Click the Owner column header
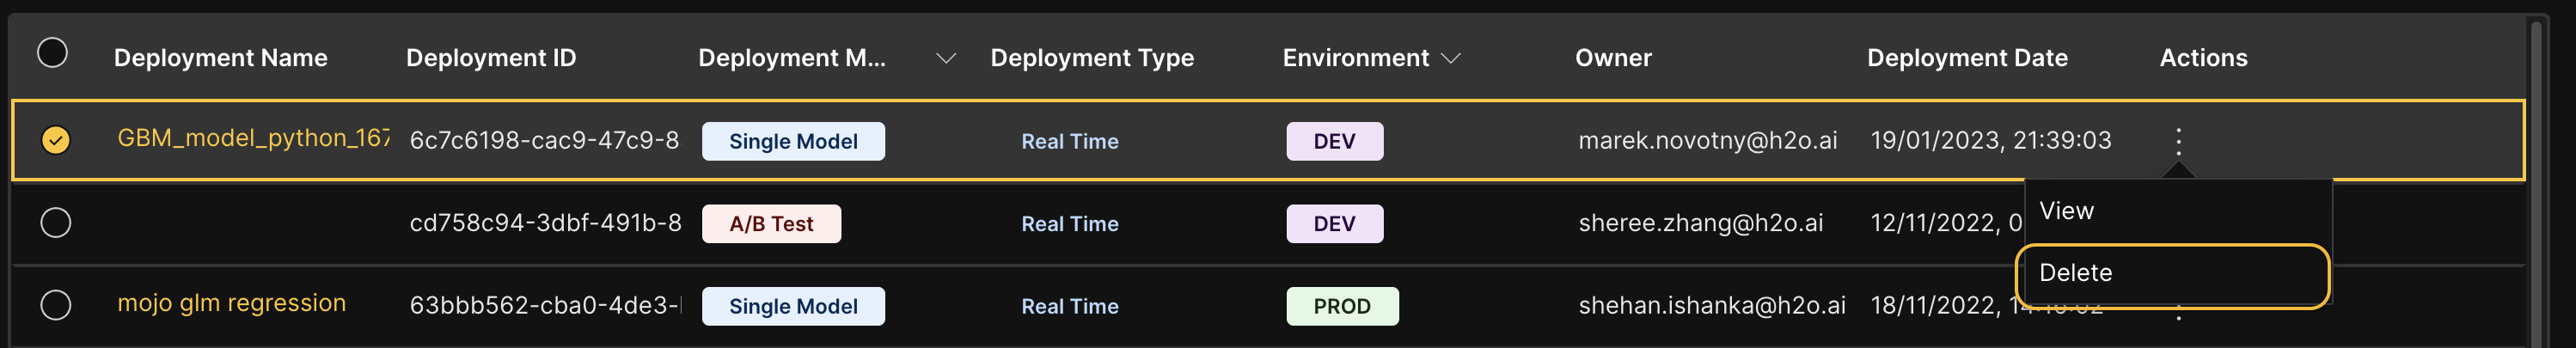Image resolution: width=2576 pixels, height=348 pixels. pos(1612,58)
